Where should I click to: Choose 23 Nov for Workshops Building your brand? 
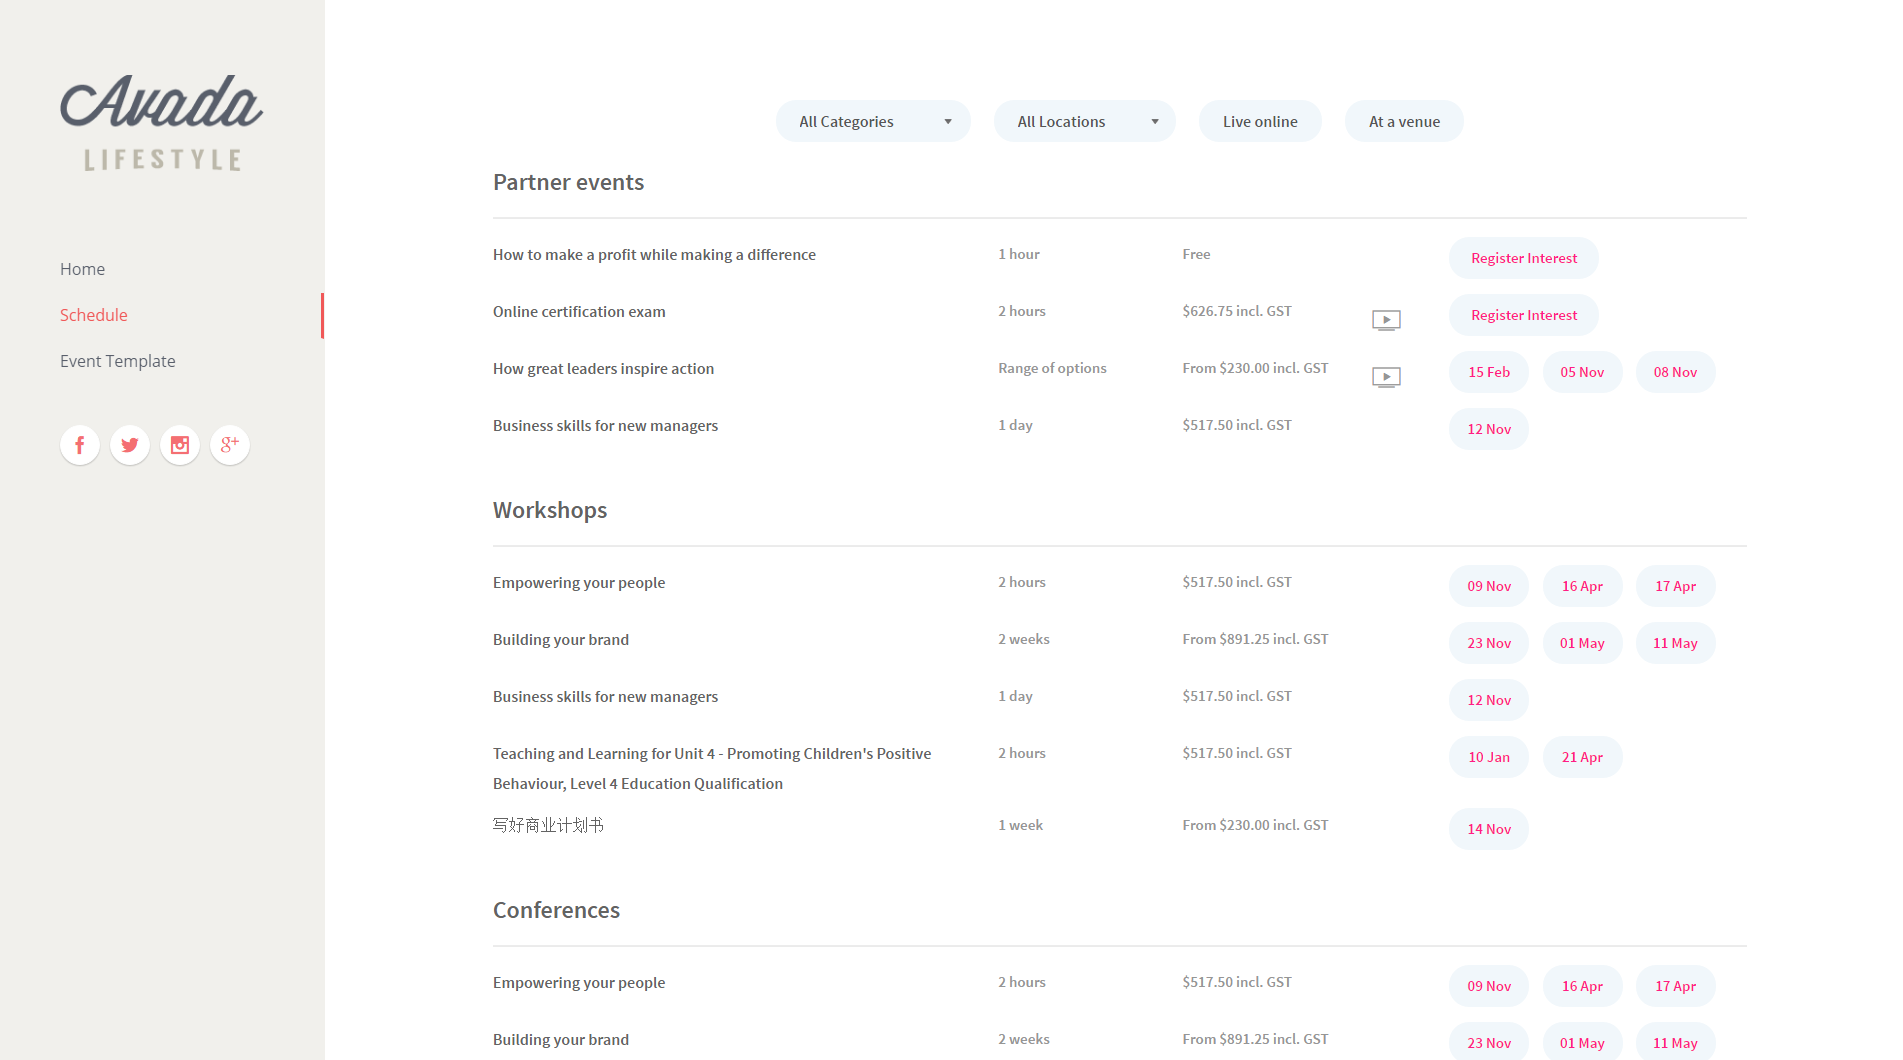pos(1489,643)
